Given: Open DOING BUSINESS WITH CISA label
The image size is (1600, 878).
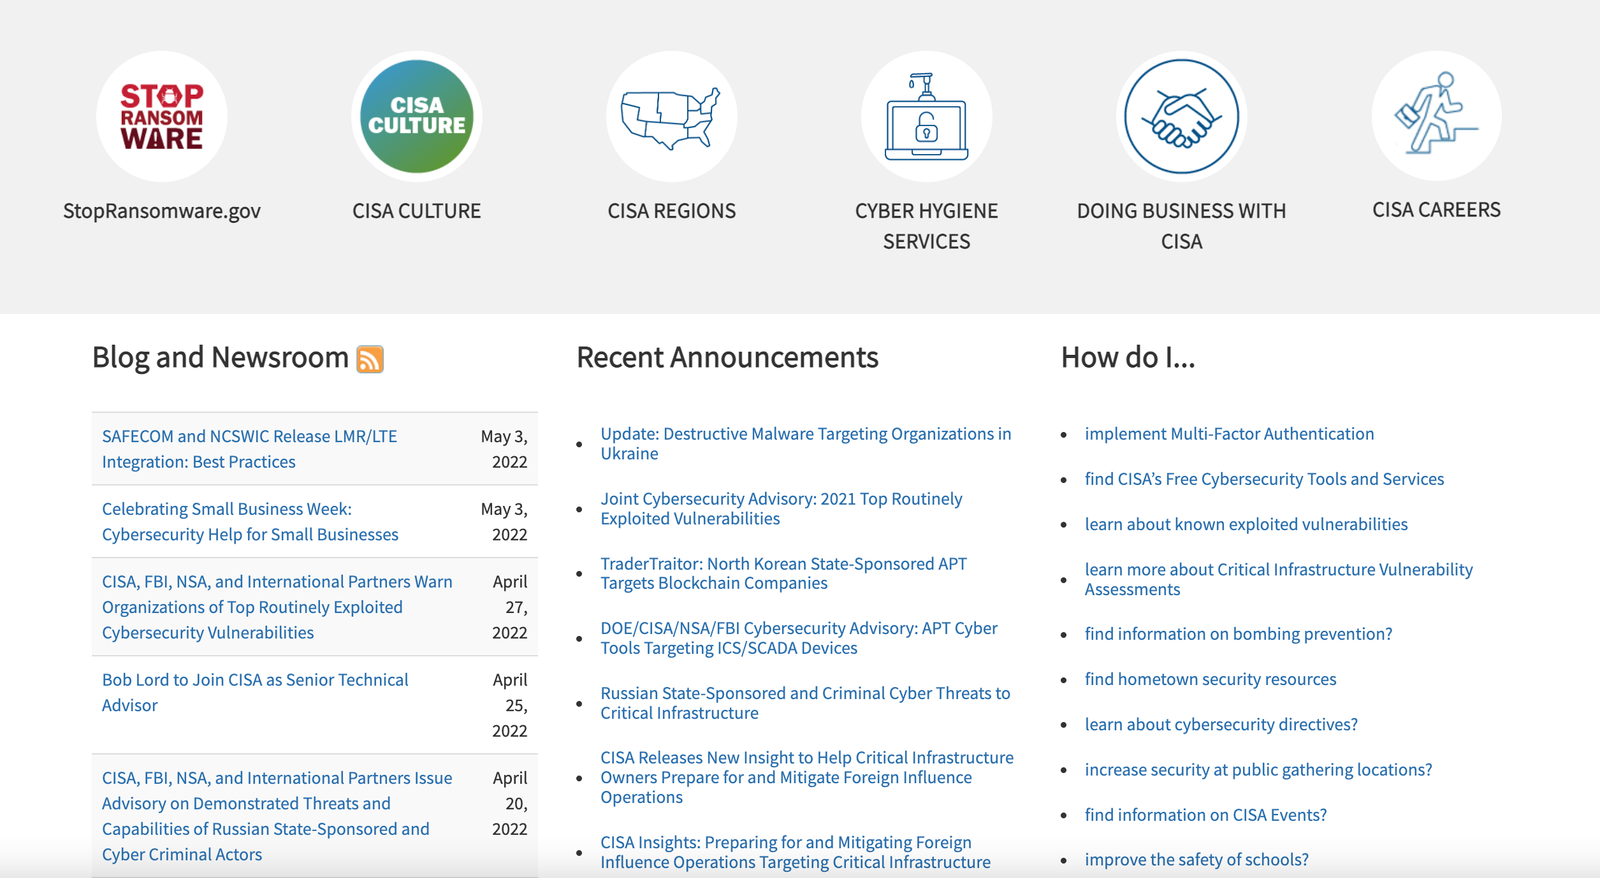Looking at the screenshot, I should pyautogui.click(x=1182, y=226).
